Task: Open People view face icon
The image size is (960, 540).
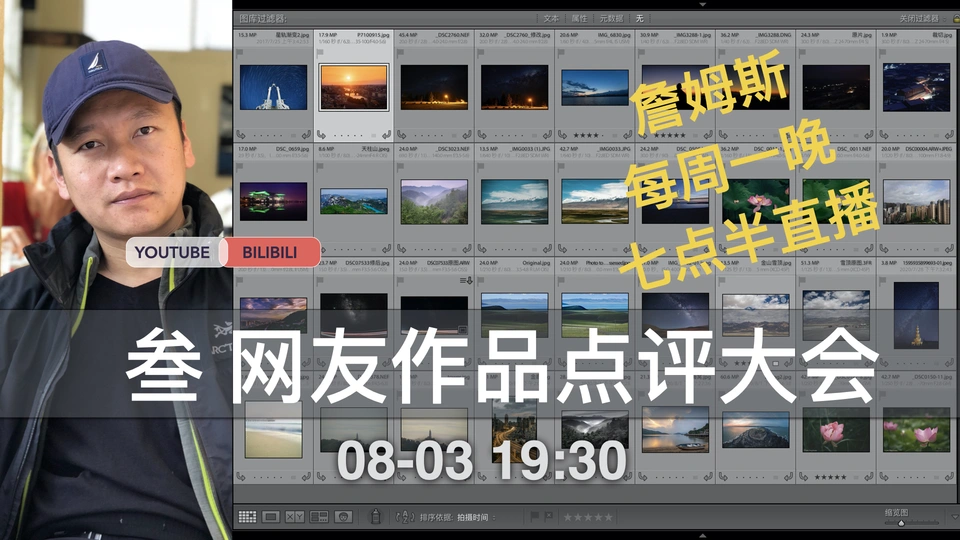Action: click(x=344, y=517)
